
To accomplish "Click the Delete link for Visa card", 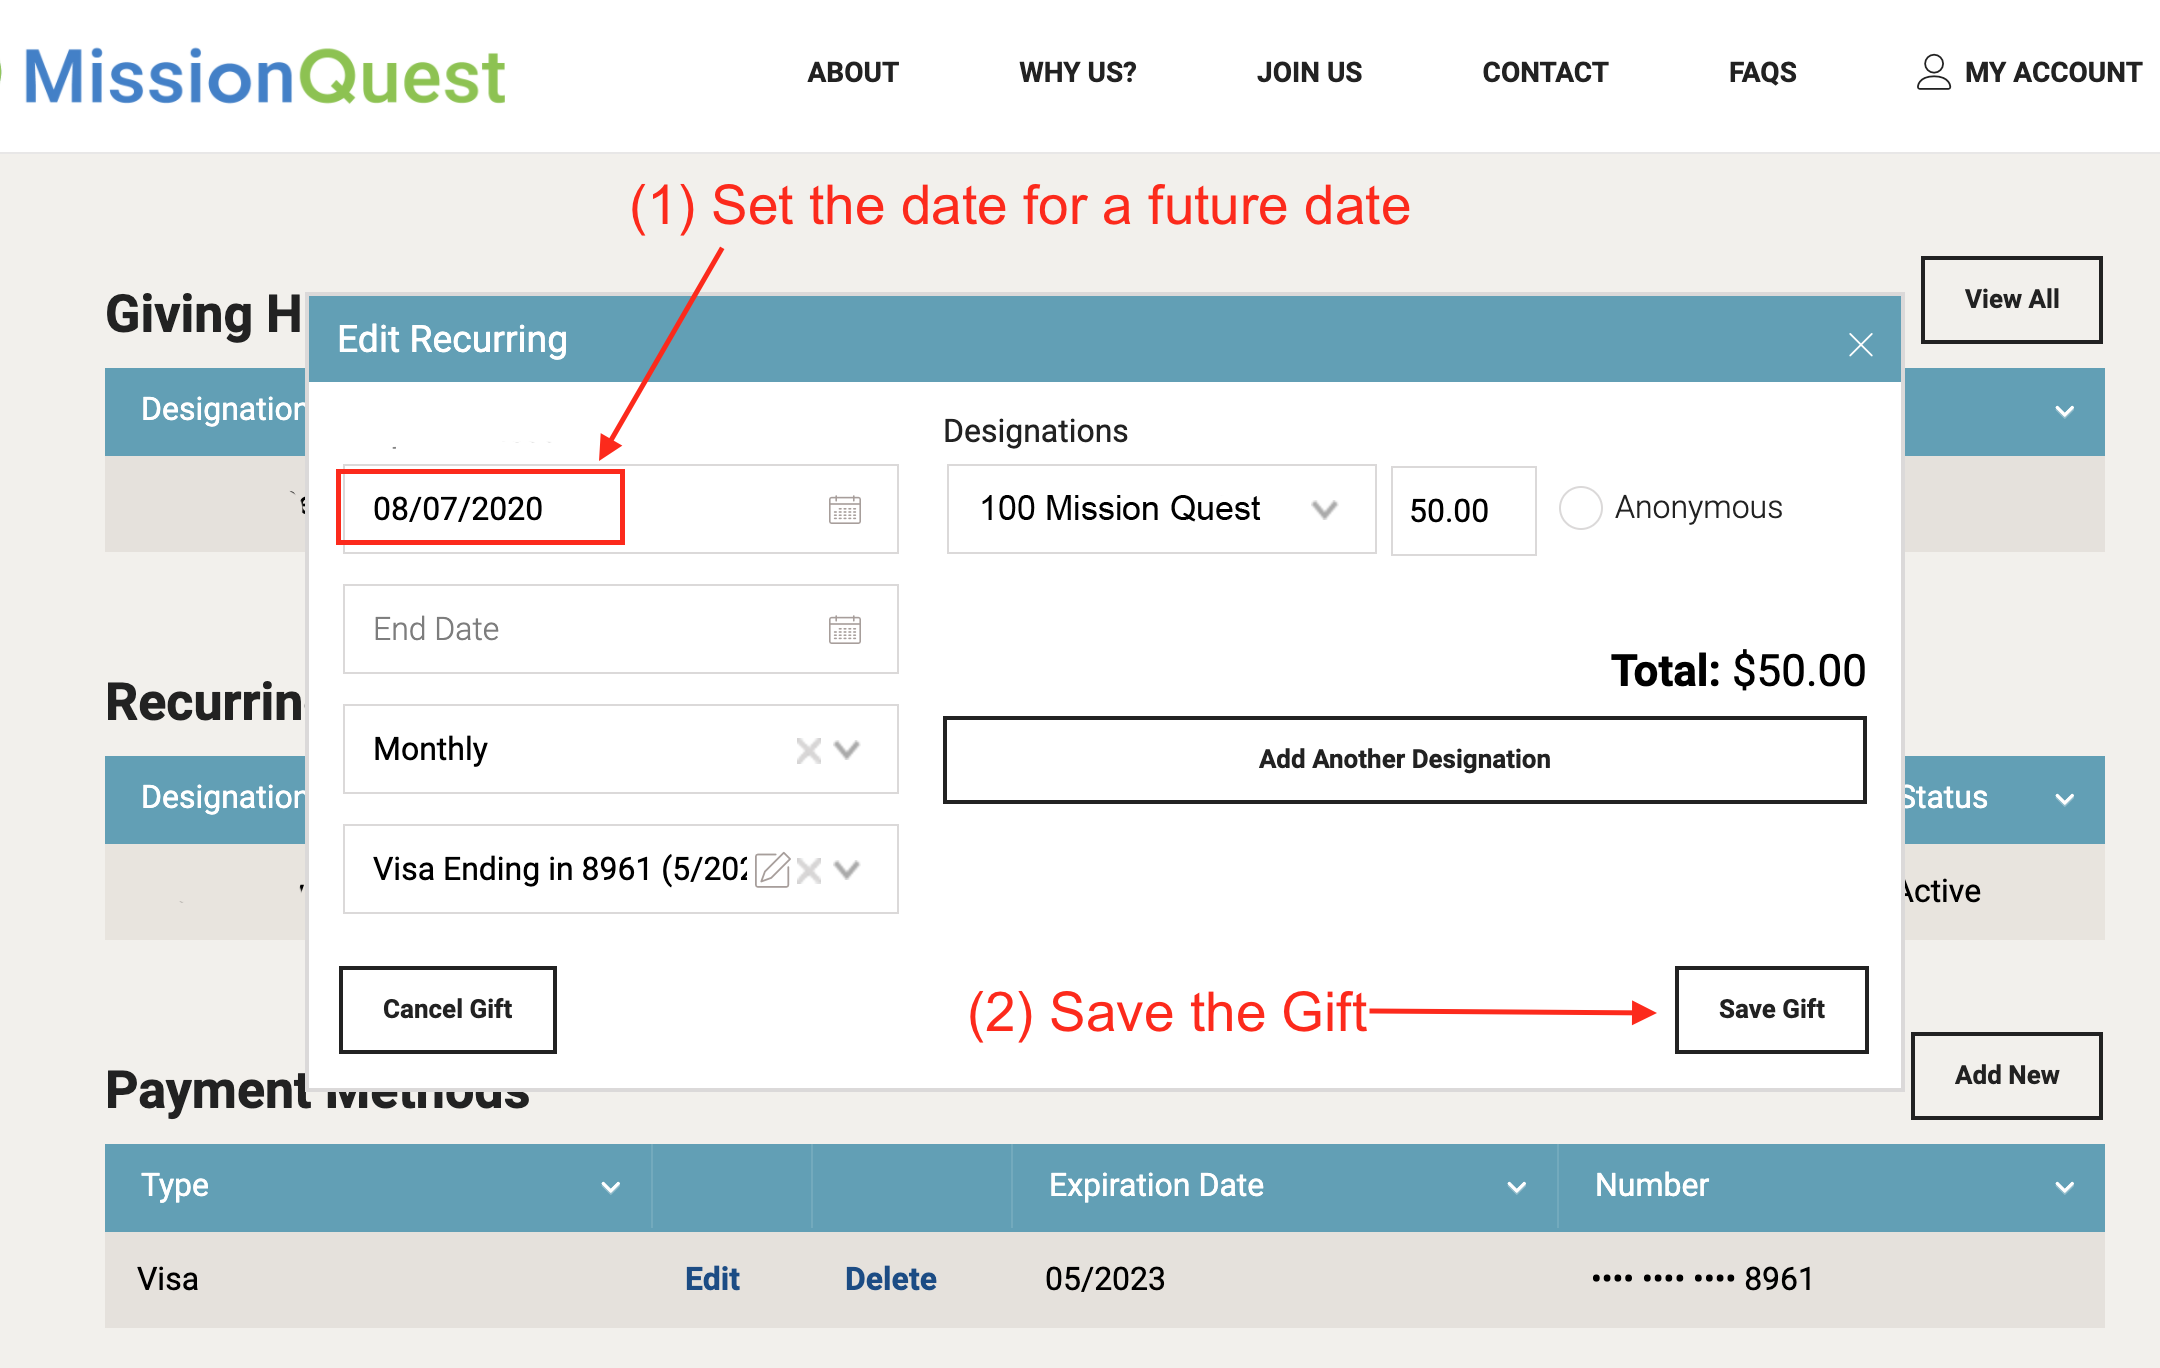I will 890,1279.
